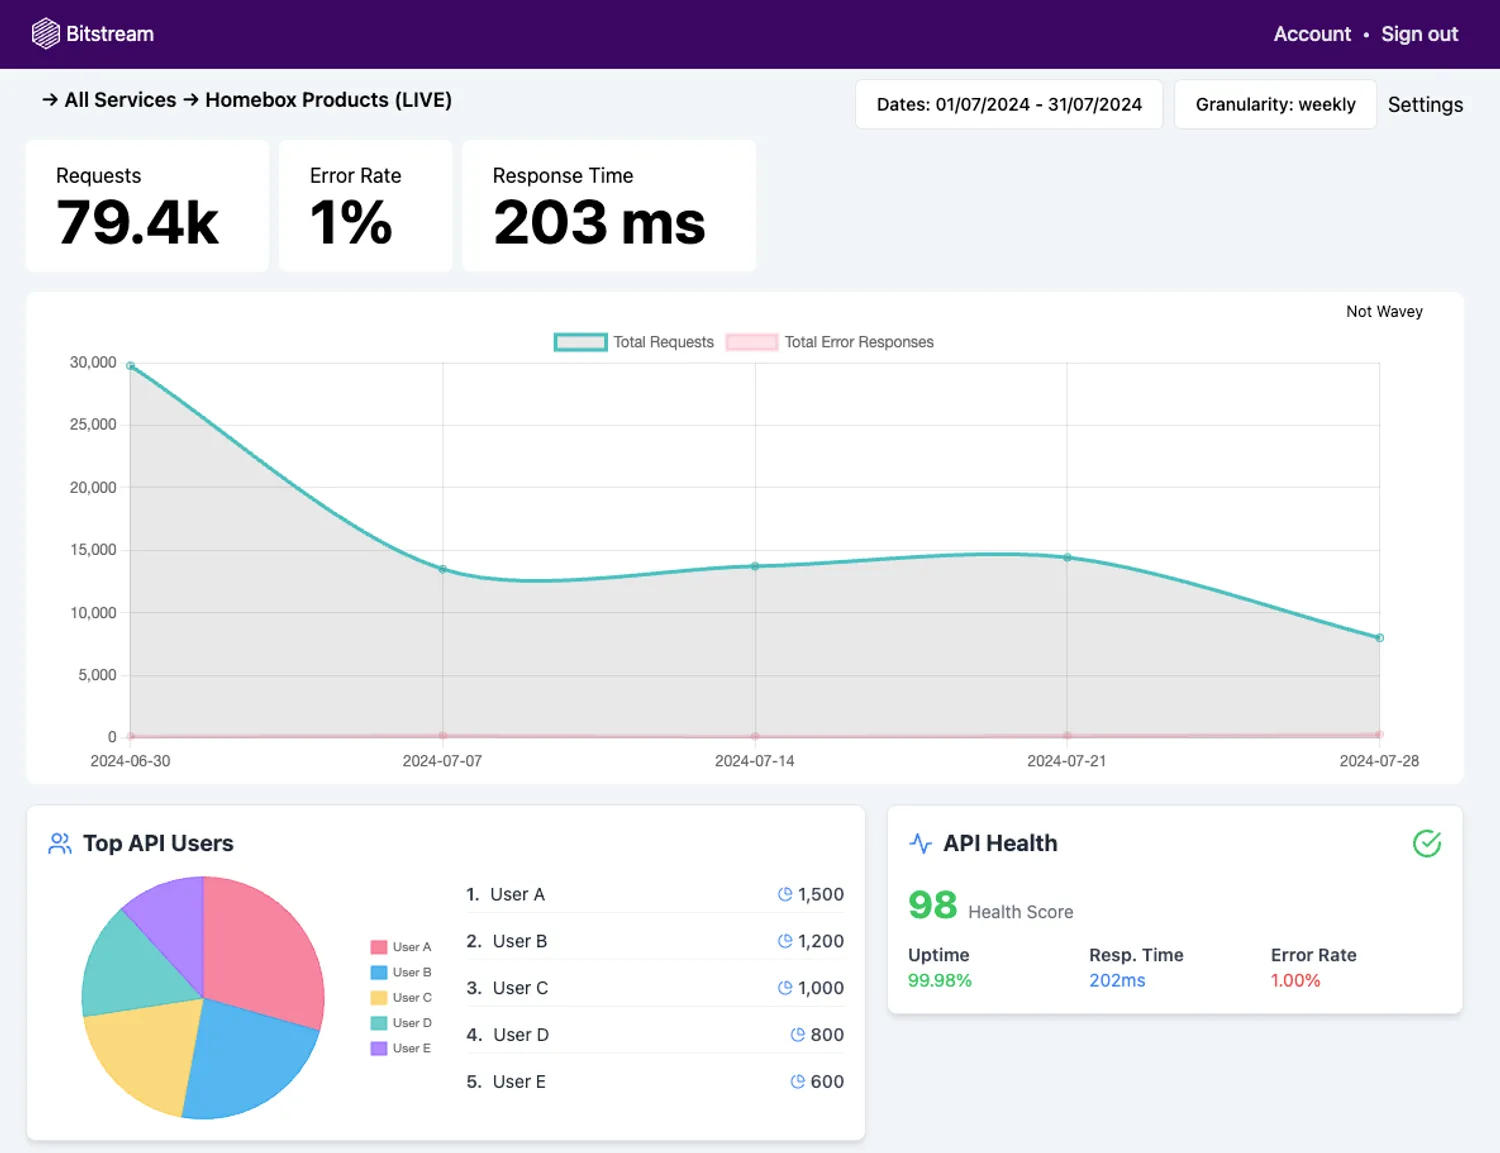Click Resp. Time value 202ms
Image resolution: width=1500 pixels, height=1153 pixels.
pos(1117,981)
